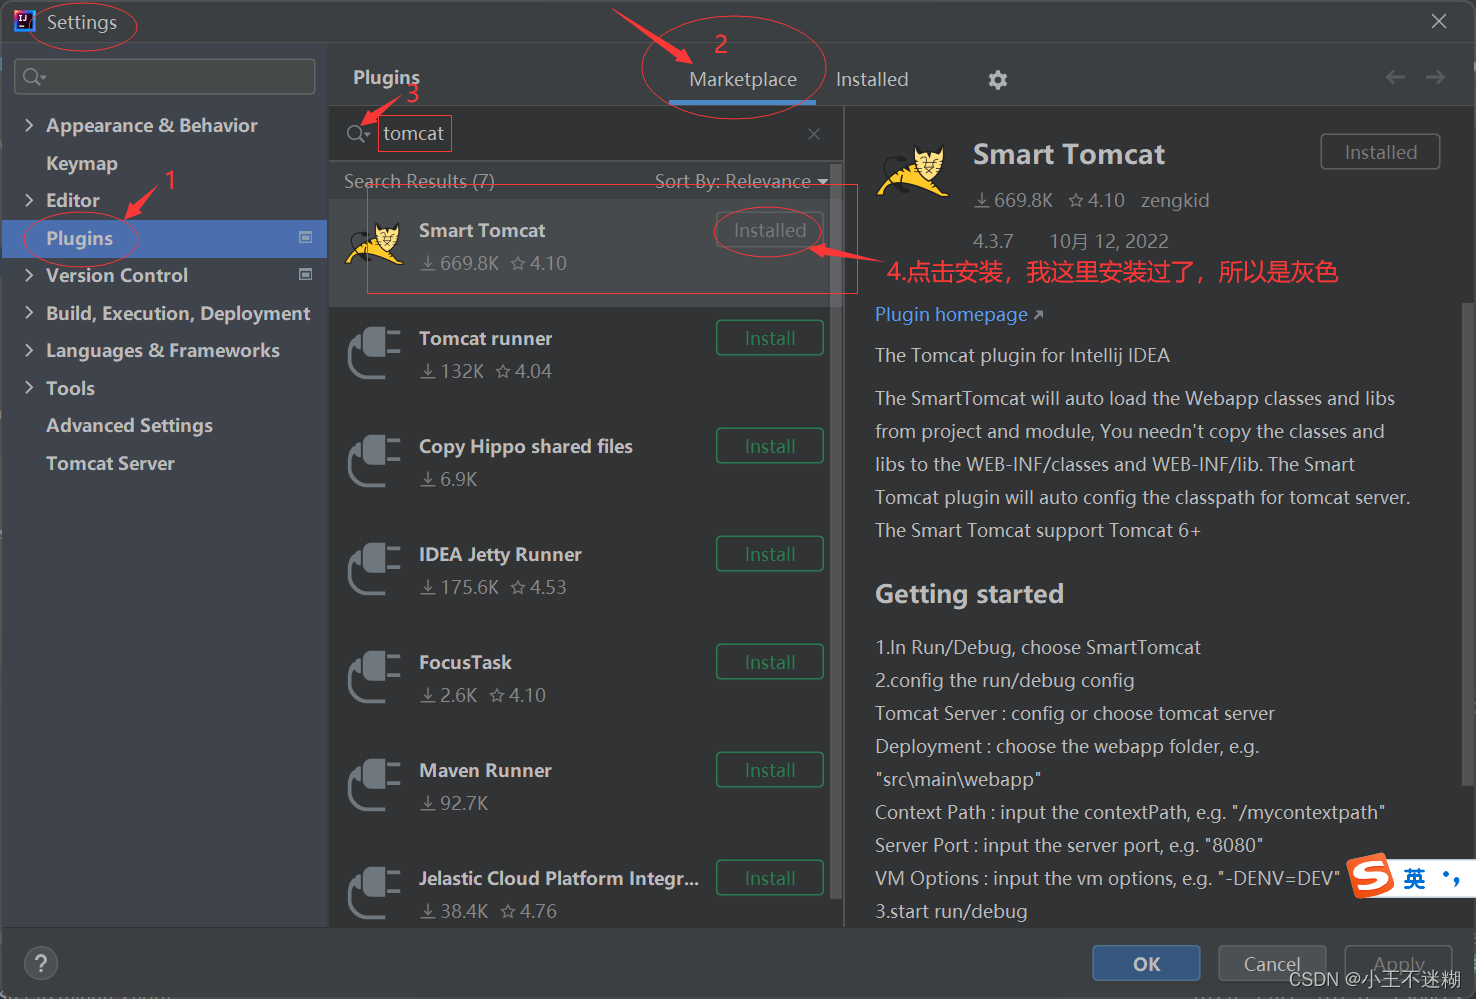Click the Getting started heading
The image size is (1476, 999).
(x=969, y=594)
